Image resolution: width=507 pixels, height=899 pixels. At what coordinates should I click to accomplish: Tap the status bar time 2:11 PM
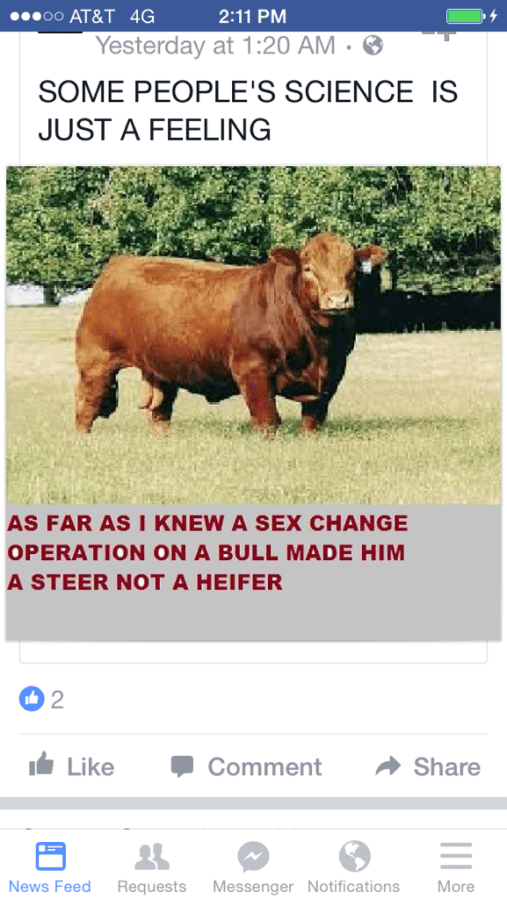252,16
